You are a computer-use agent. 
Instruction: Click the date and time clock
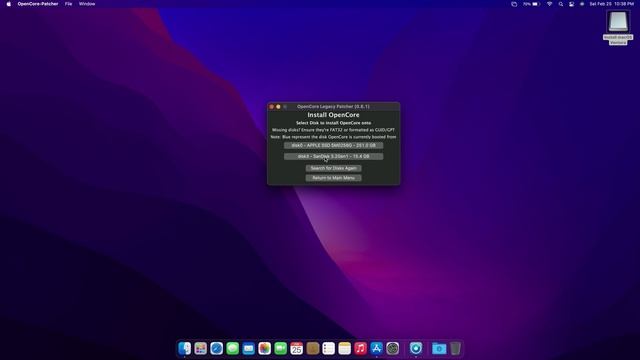click(x=611, y=4)
